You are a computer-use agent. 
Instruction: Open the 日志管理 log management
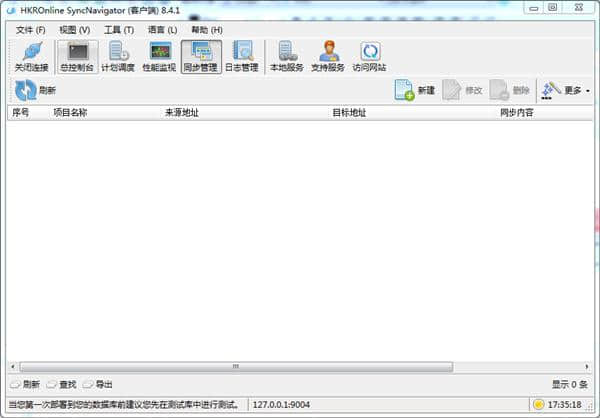click(242, 57)
